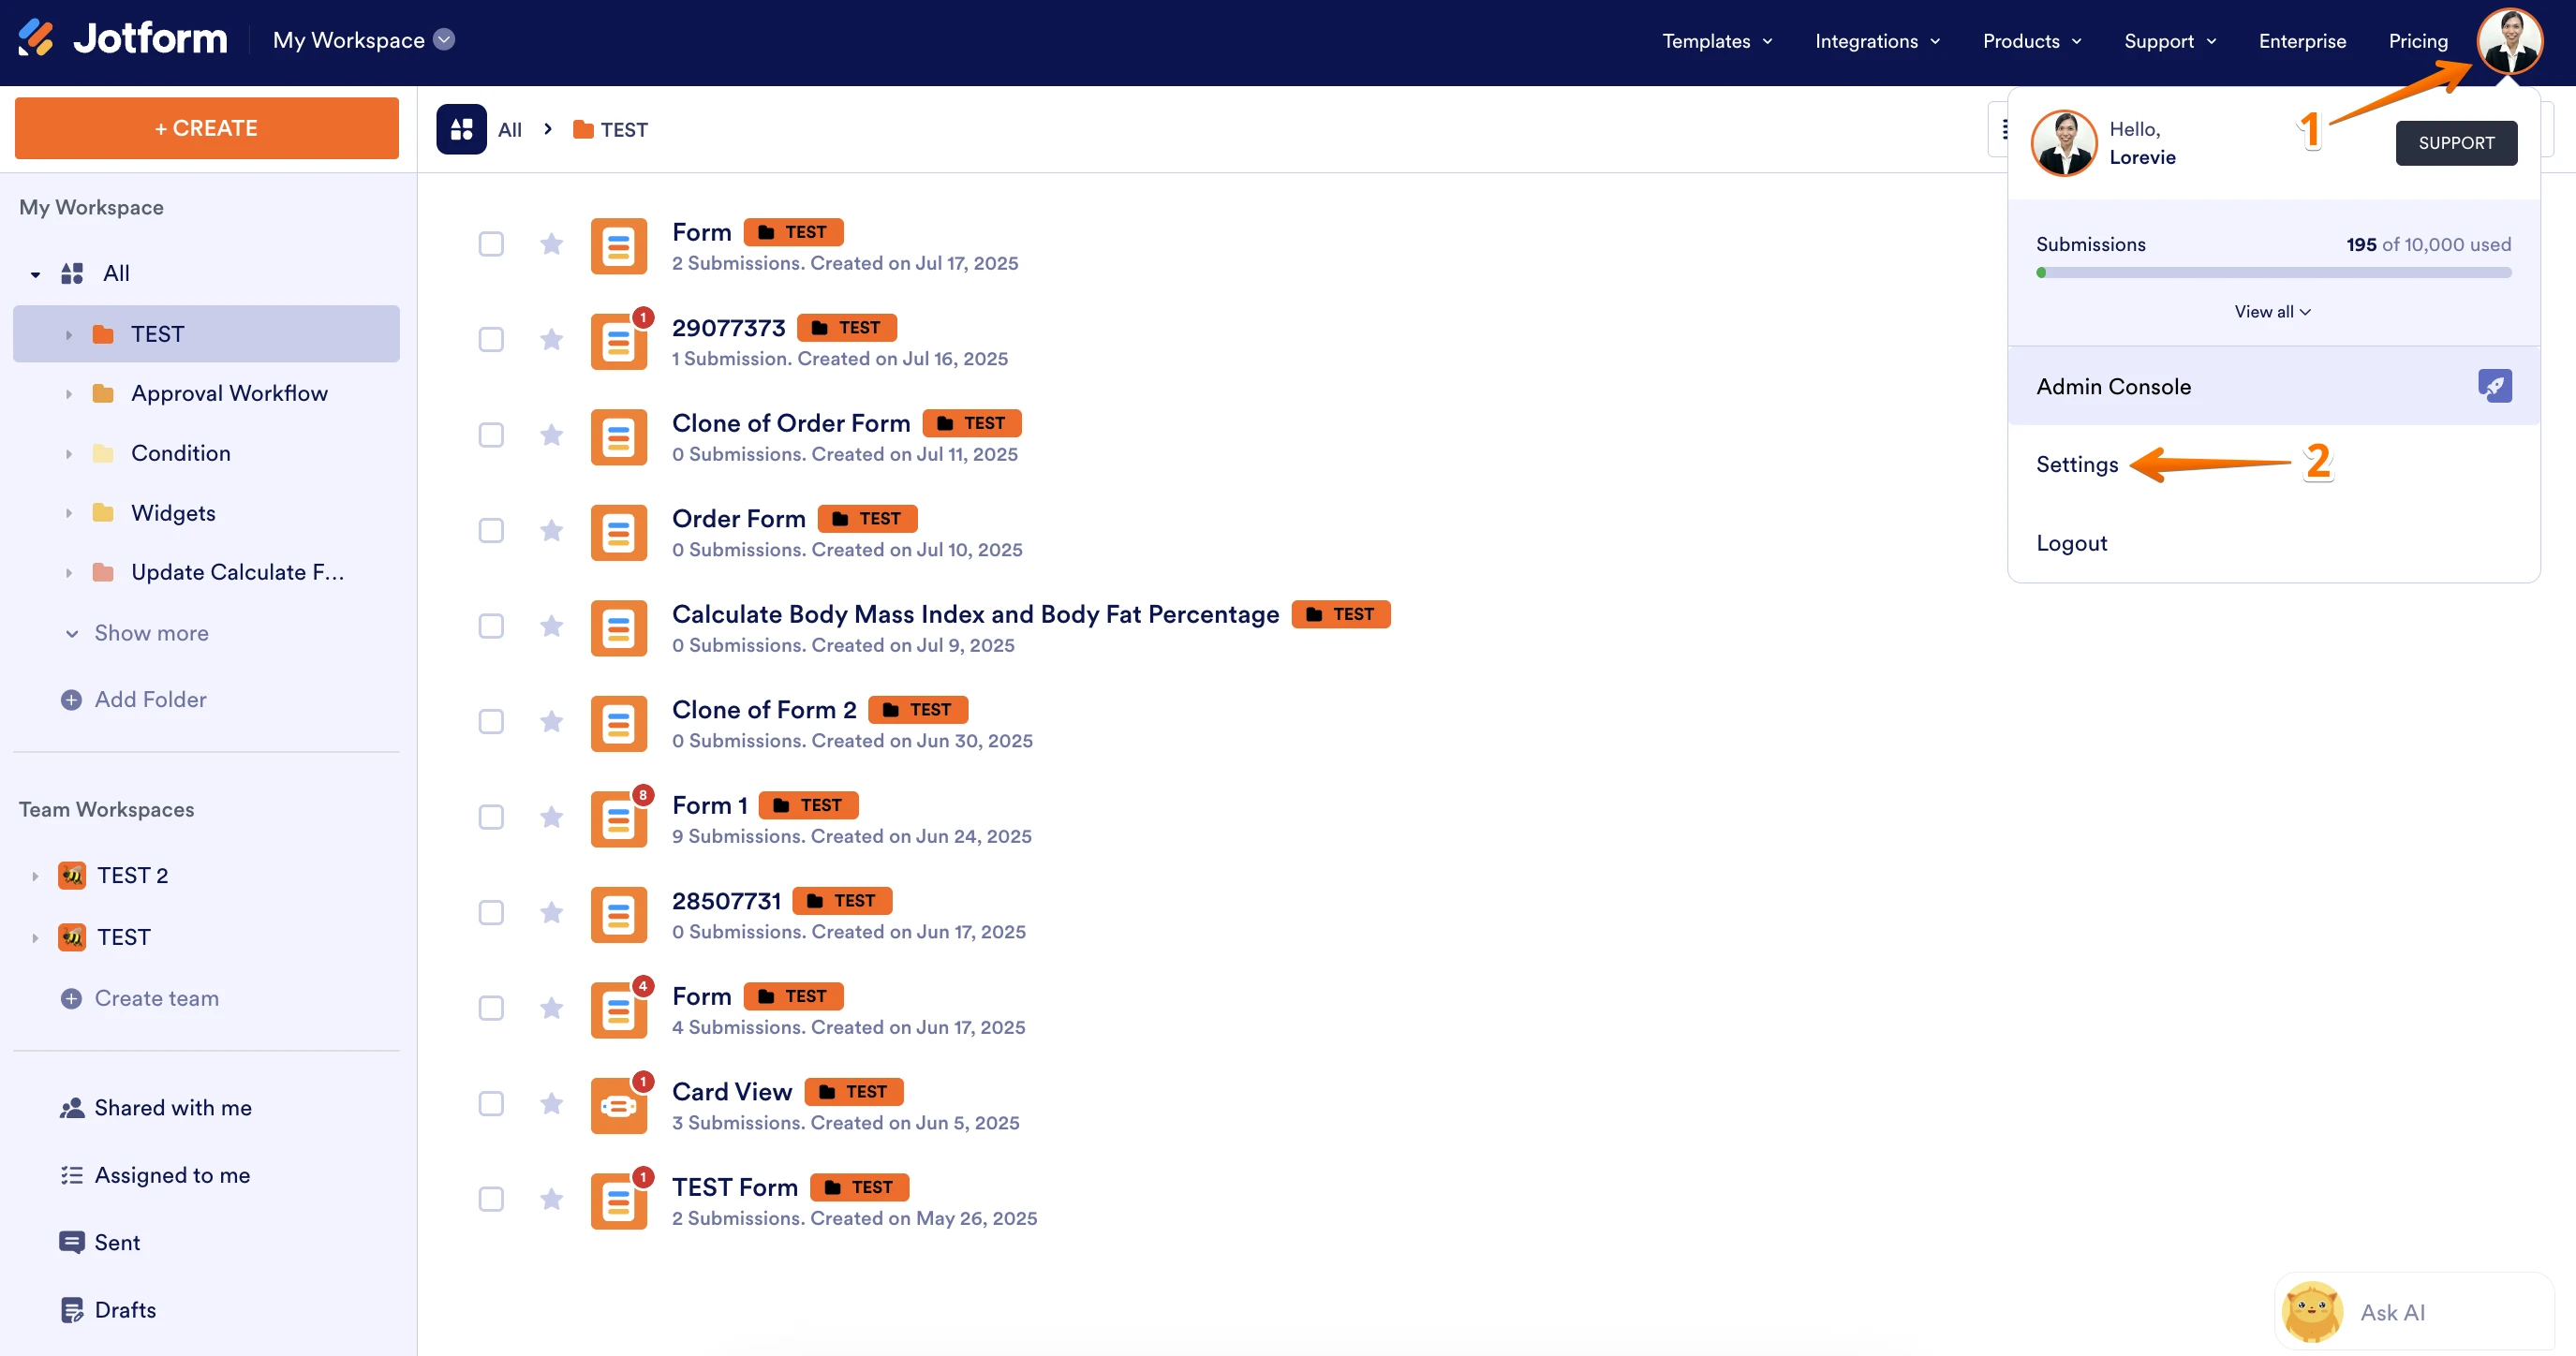Open the Admin Console rocket icon
This screenshot has height=1356, width=2576.
[2494, 386]
